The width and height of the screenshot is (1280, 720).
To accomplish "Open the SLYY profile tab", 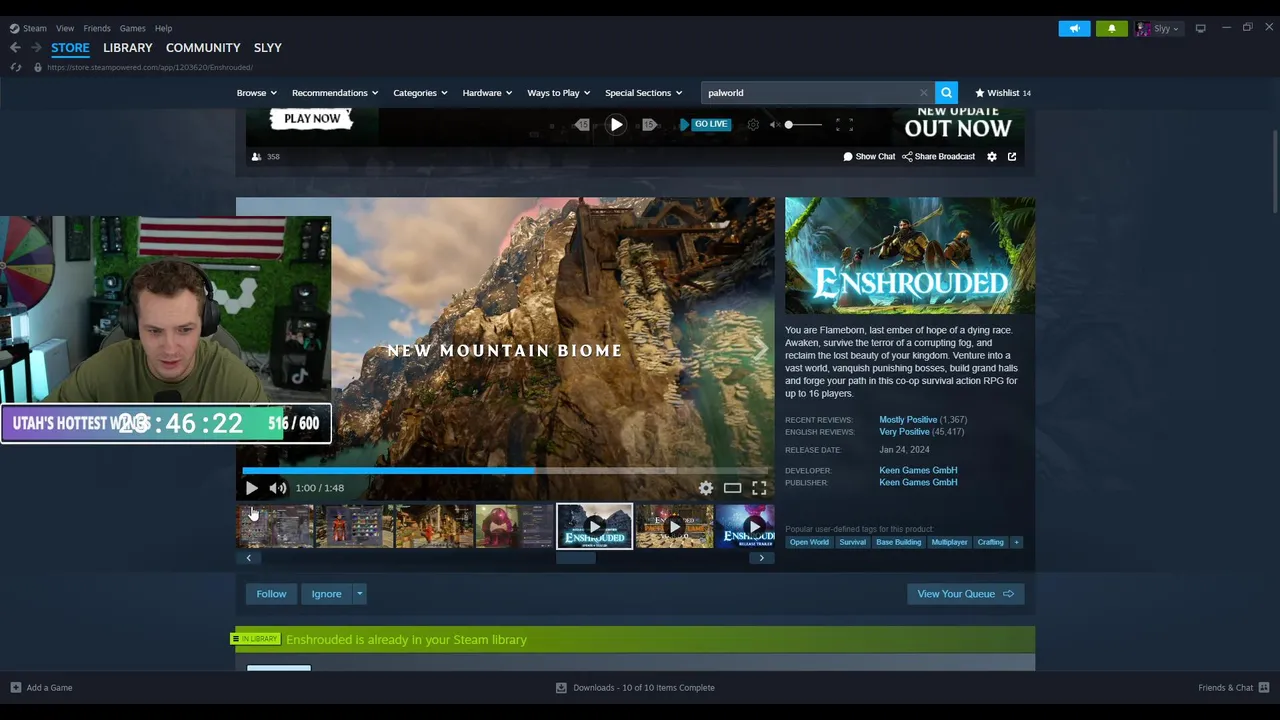I will 268,47.
